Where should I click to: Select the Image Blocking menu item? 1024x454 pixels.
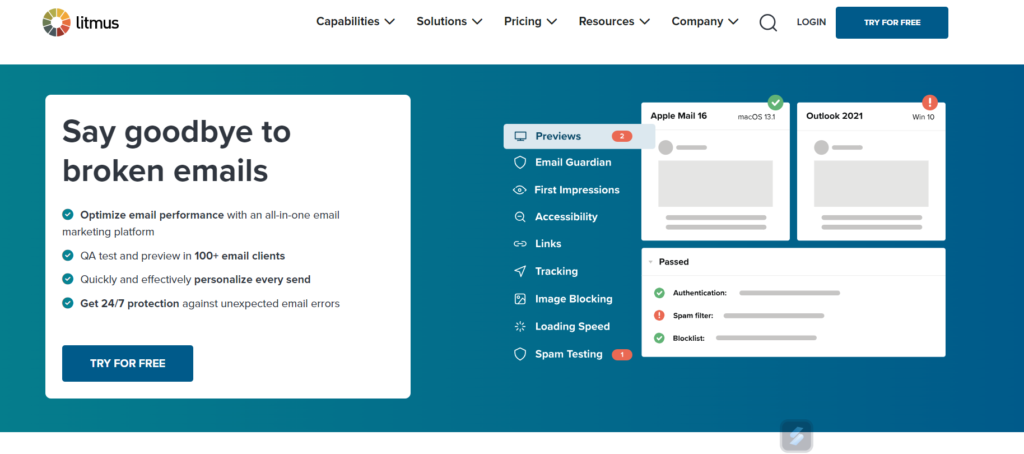click(x=564, y=299)
